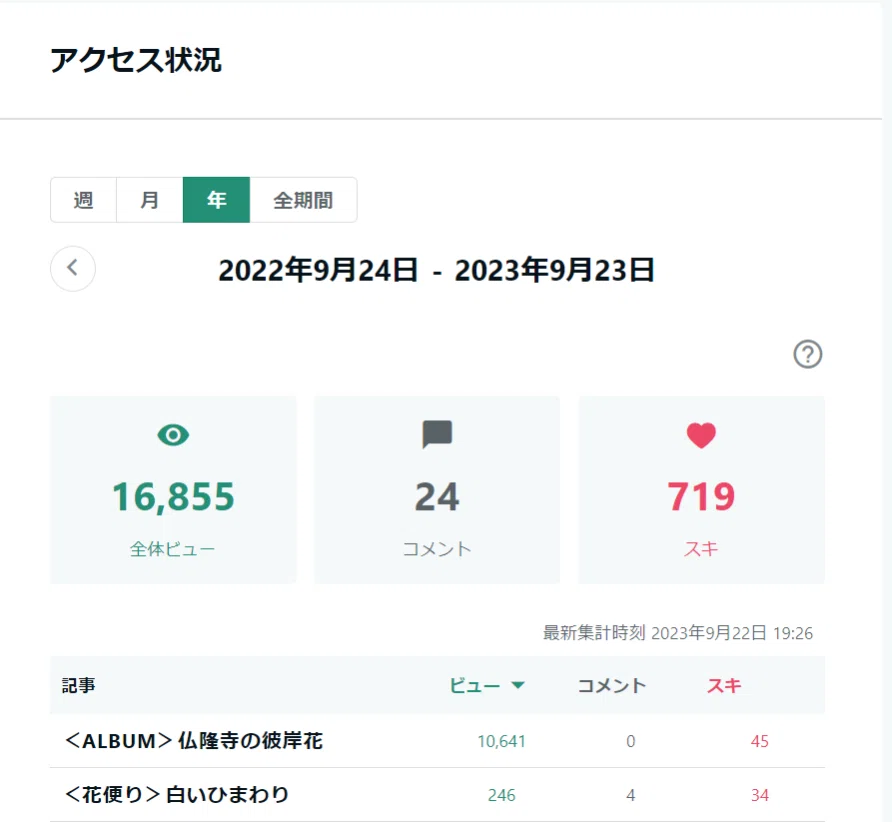892x822 pixels.
Task: Select the 週 period tab
Action: [83, 200]
